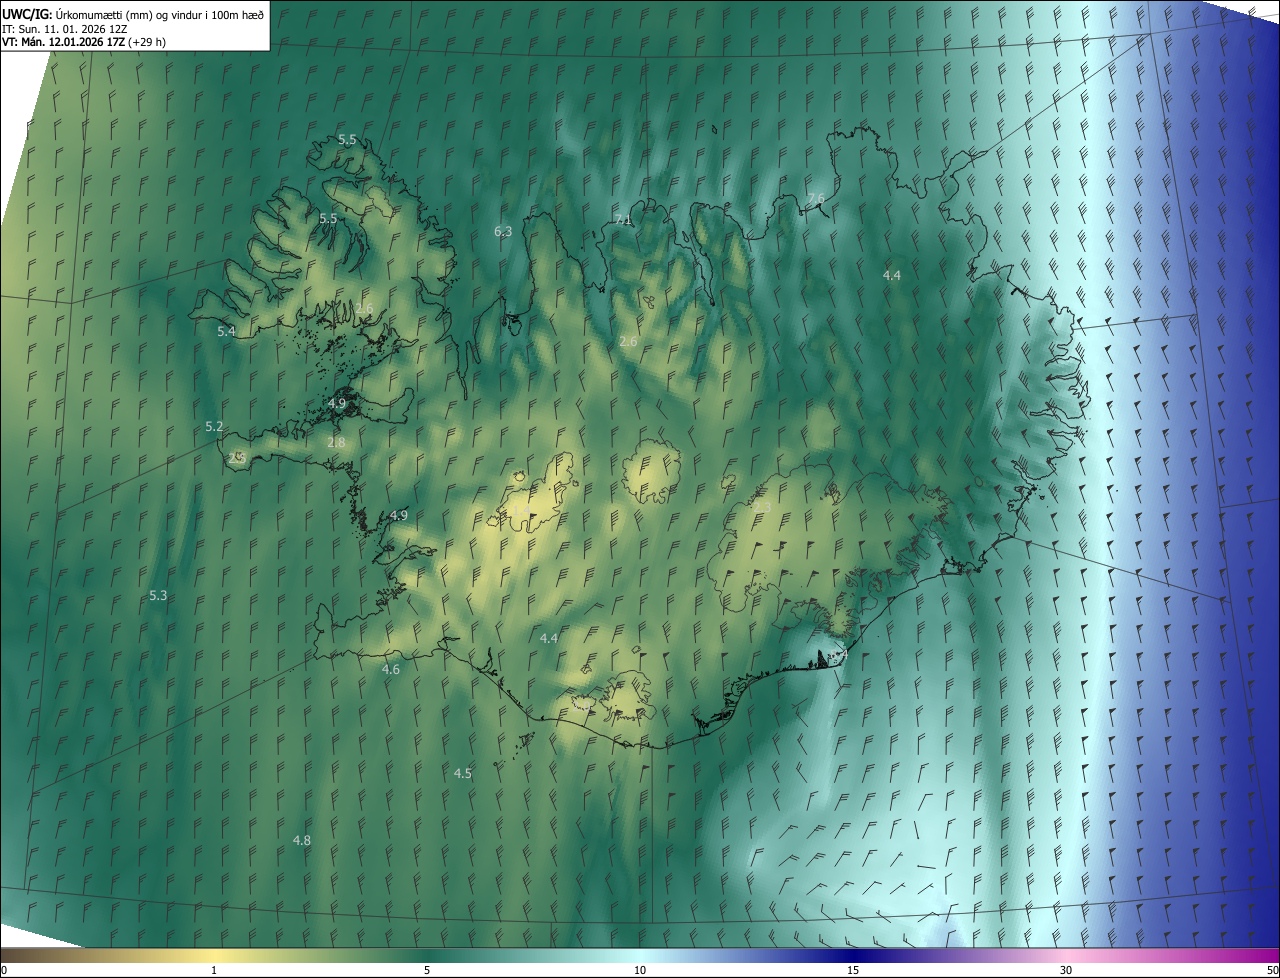The width and height of the screenshot is (1280, 978).
Task: Click the 7.6 value label on the map
Action: point(816,198)
